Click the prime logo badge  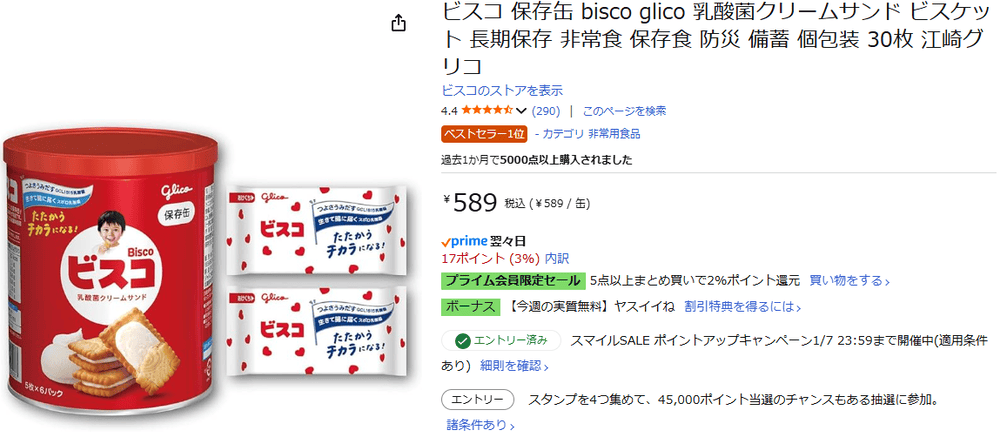(463, 241)
